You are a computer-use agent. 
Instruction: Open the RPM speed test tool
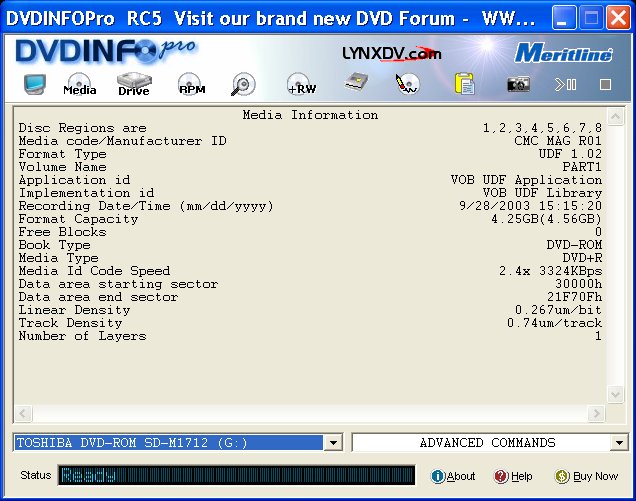191,84
